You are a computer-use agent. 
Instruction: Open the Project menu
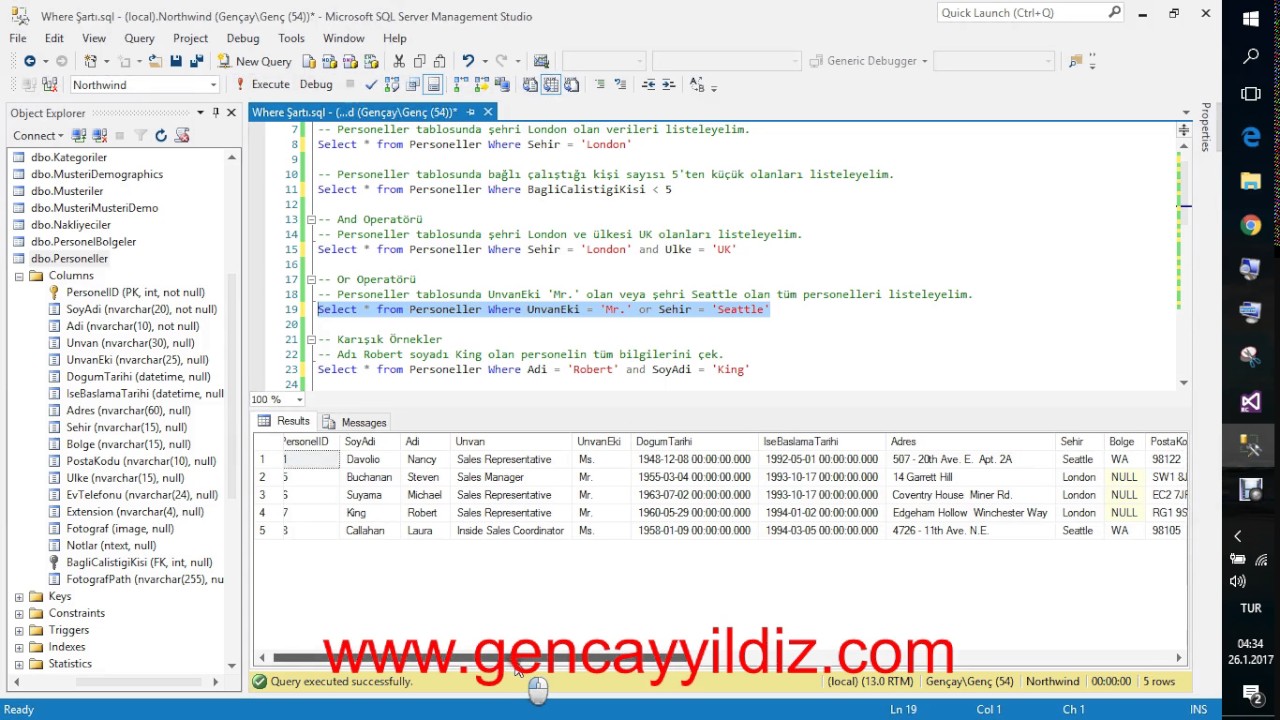(x=190, y=38)
